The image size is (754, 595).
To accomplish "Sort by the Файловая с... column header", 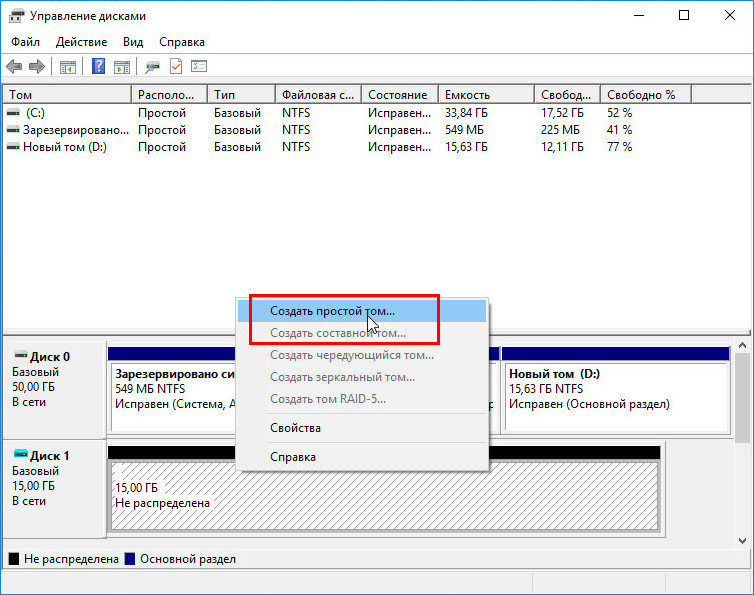I will pyautogui.click(x=319, y=95).
